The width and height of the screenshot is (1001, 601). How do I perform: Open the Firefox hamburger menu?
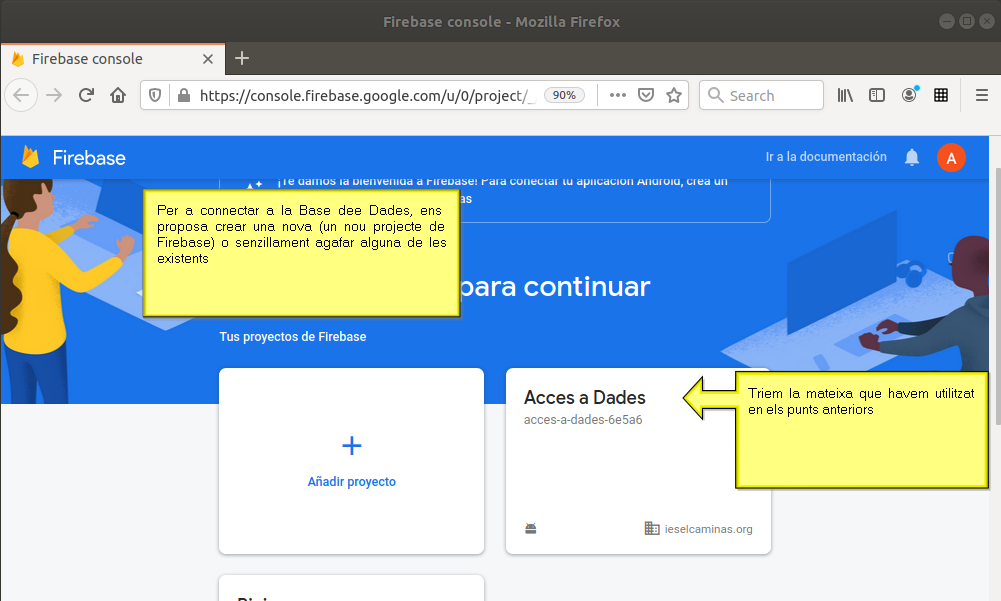pos(982,95)
